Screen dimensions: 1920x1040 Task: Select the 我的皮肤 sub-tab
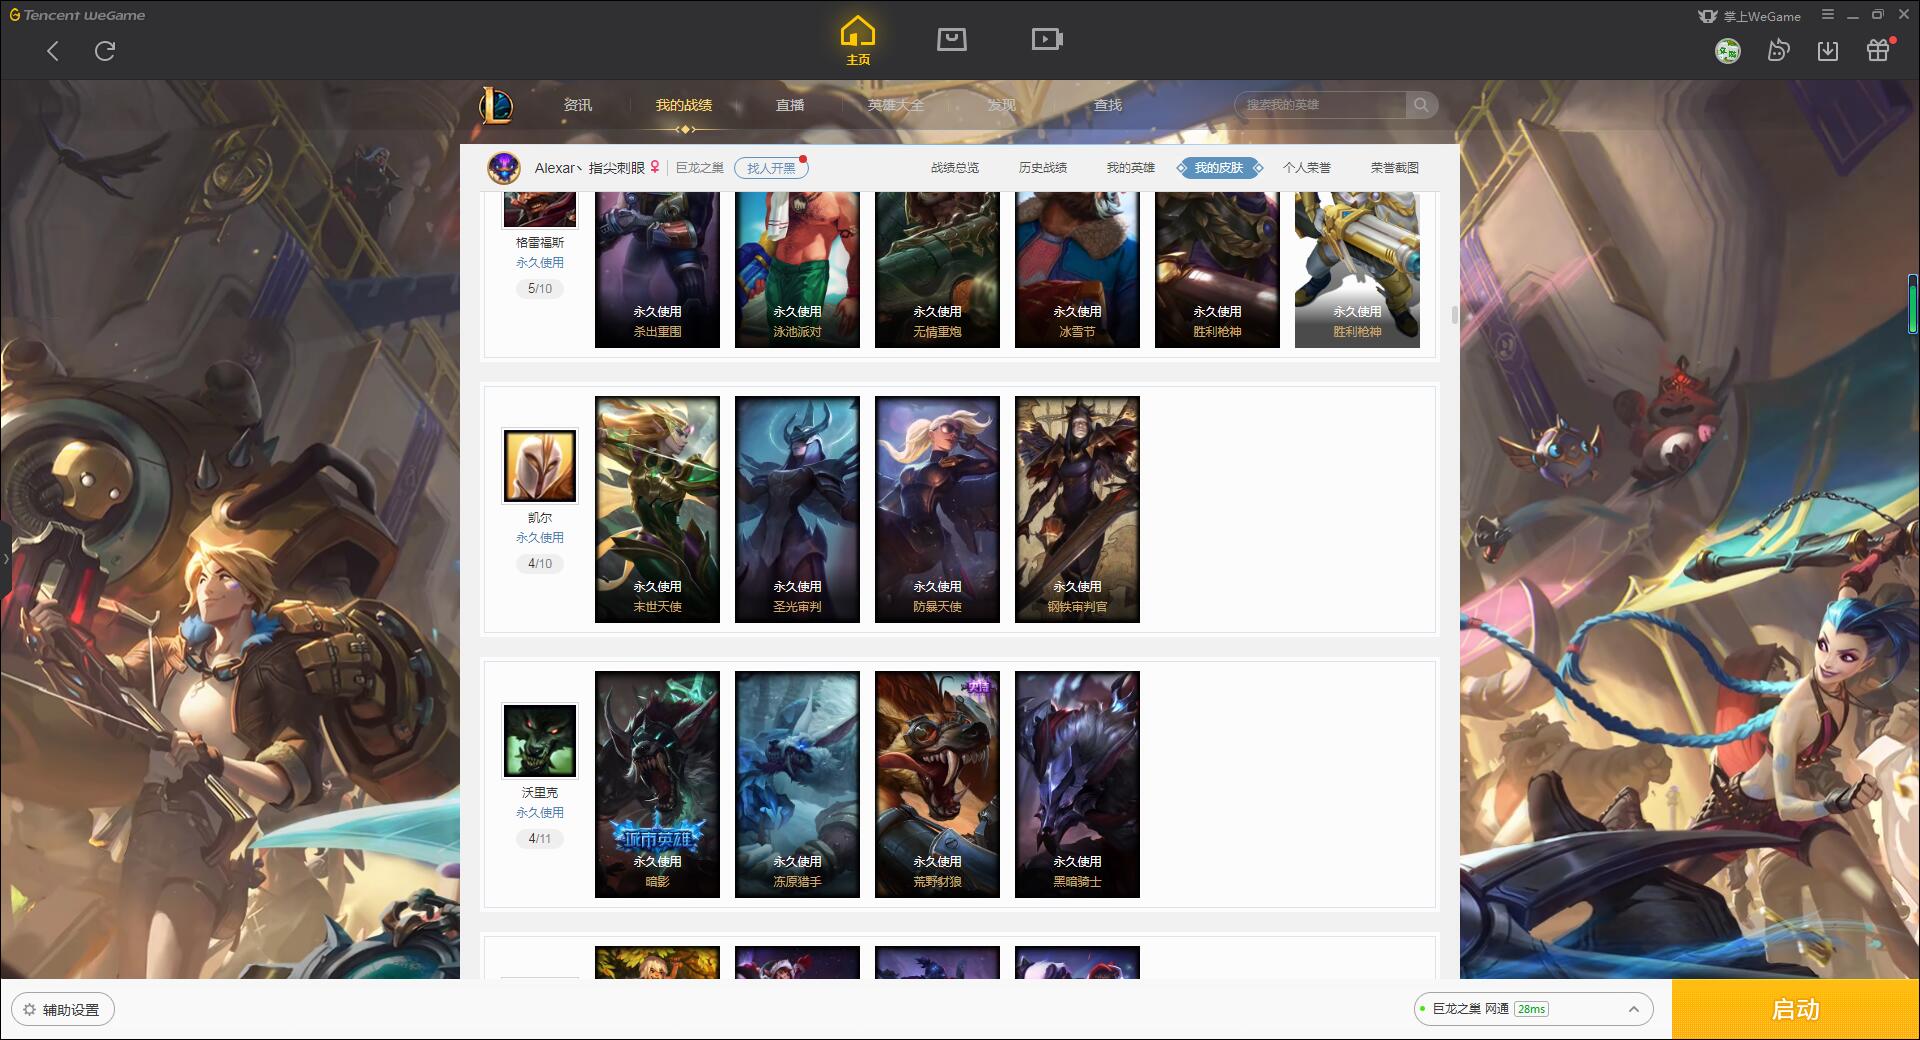coord(1219,168)
